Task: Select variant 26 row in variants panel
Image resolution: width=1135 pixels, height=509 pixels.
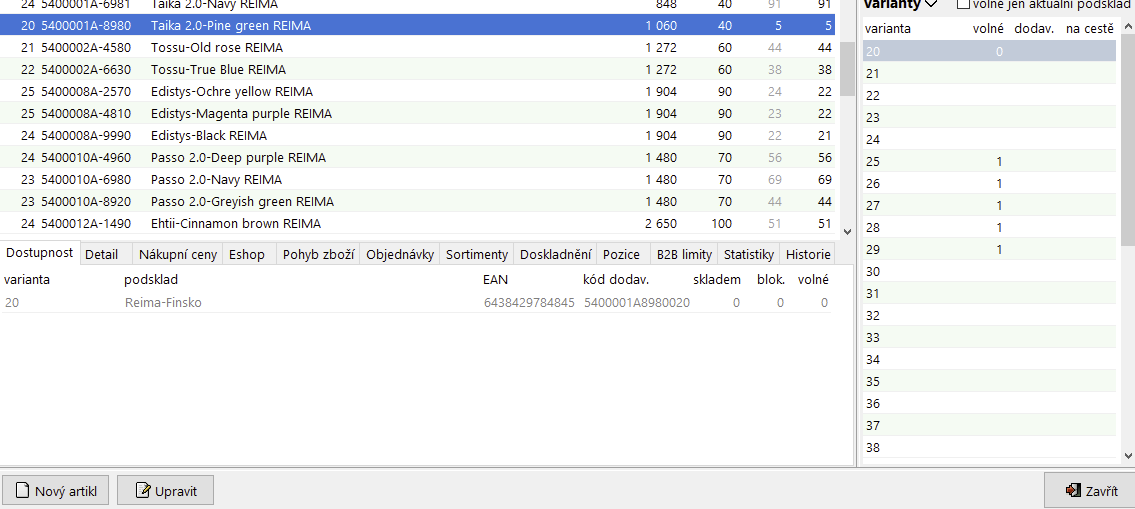Action: click(x=989, y=183)
